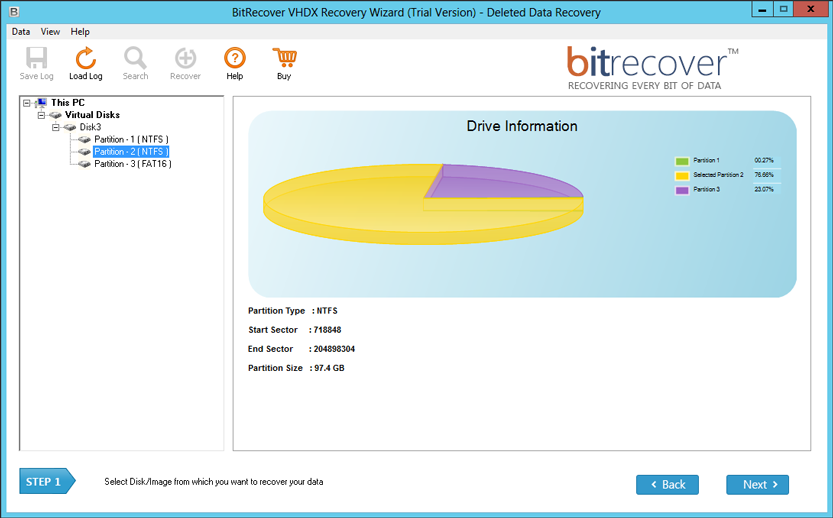This screenshot has height=518, width=833.
Task: Click the Partition - 3 drive icon
Action: (84, 164)
